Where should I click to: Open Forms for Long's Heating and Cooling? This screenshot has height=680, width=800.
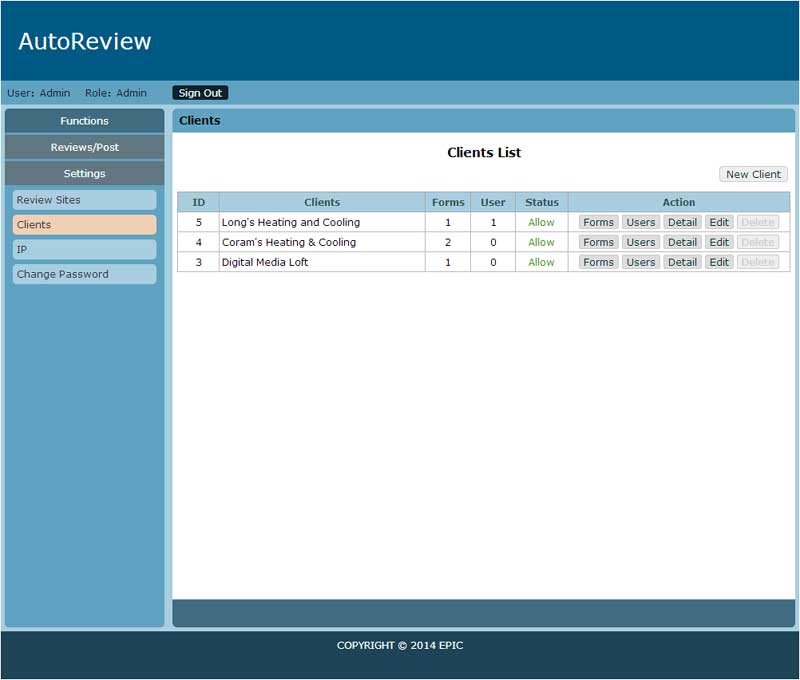click(598, 222)
